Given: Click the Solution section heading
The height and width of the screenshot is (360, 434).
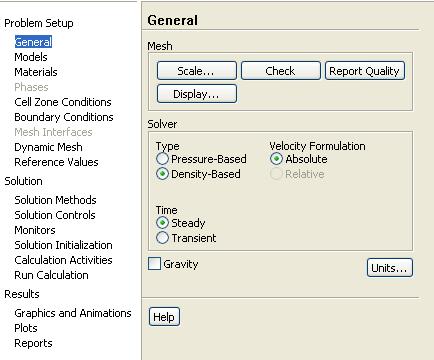Looking at the screenshot, I should [23, 181].
